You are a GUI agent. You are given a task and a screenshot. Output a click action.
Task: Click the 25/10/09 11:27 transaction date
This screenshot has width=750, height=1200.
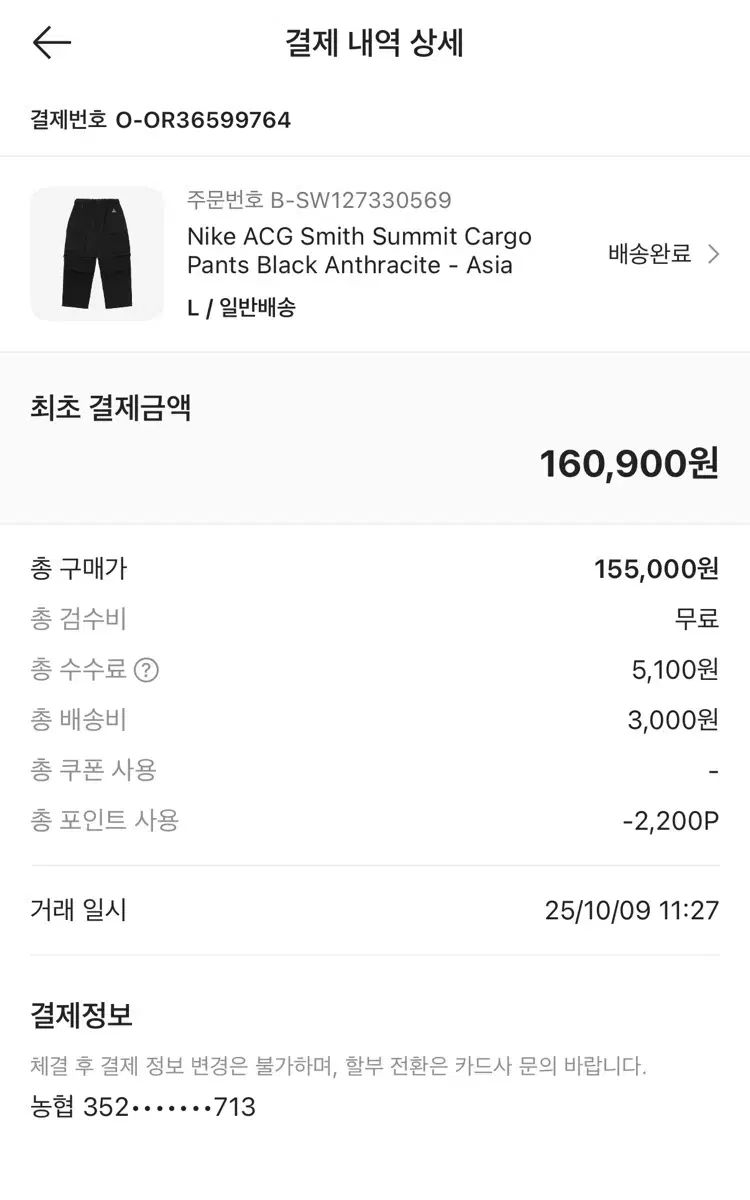pyautogui.click(x=632, y=910)
